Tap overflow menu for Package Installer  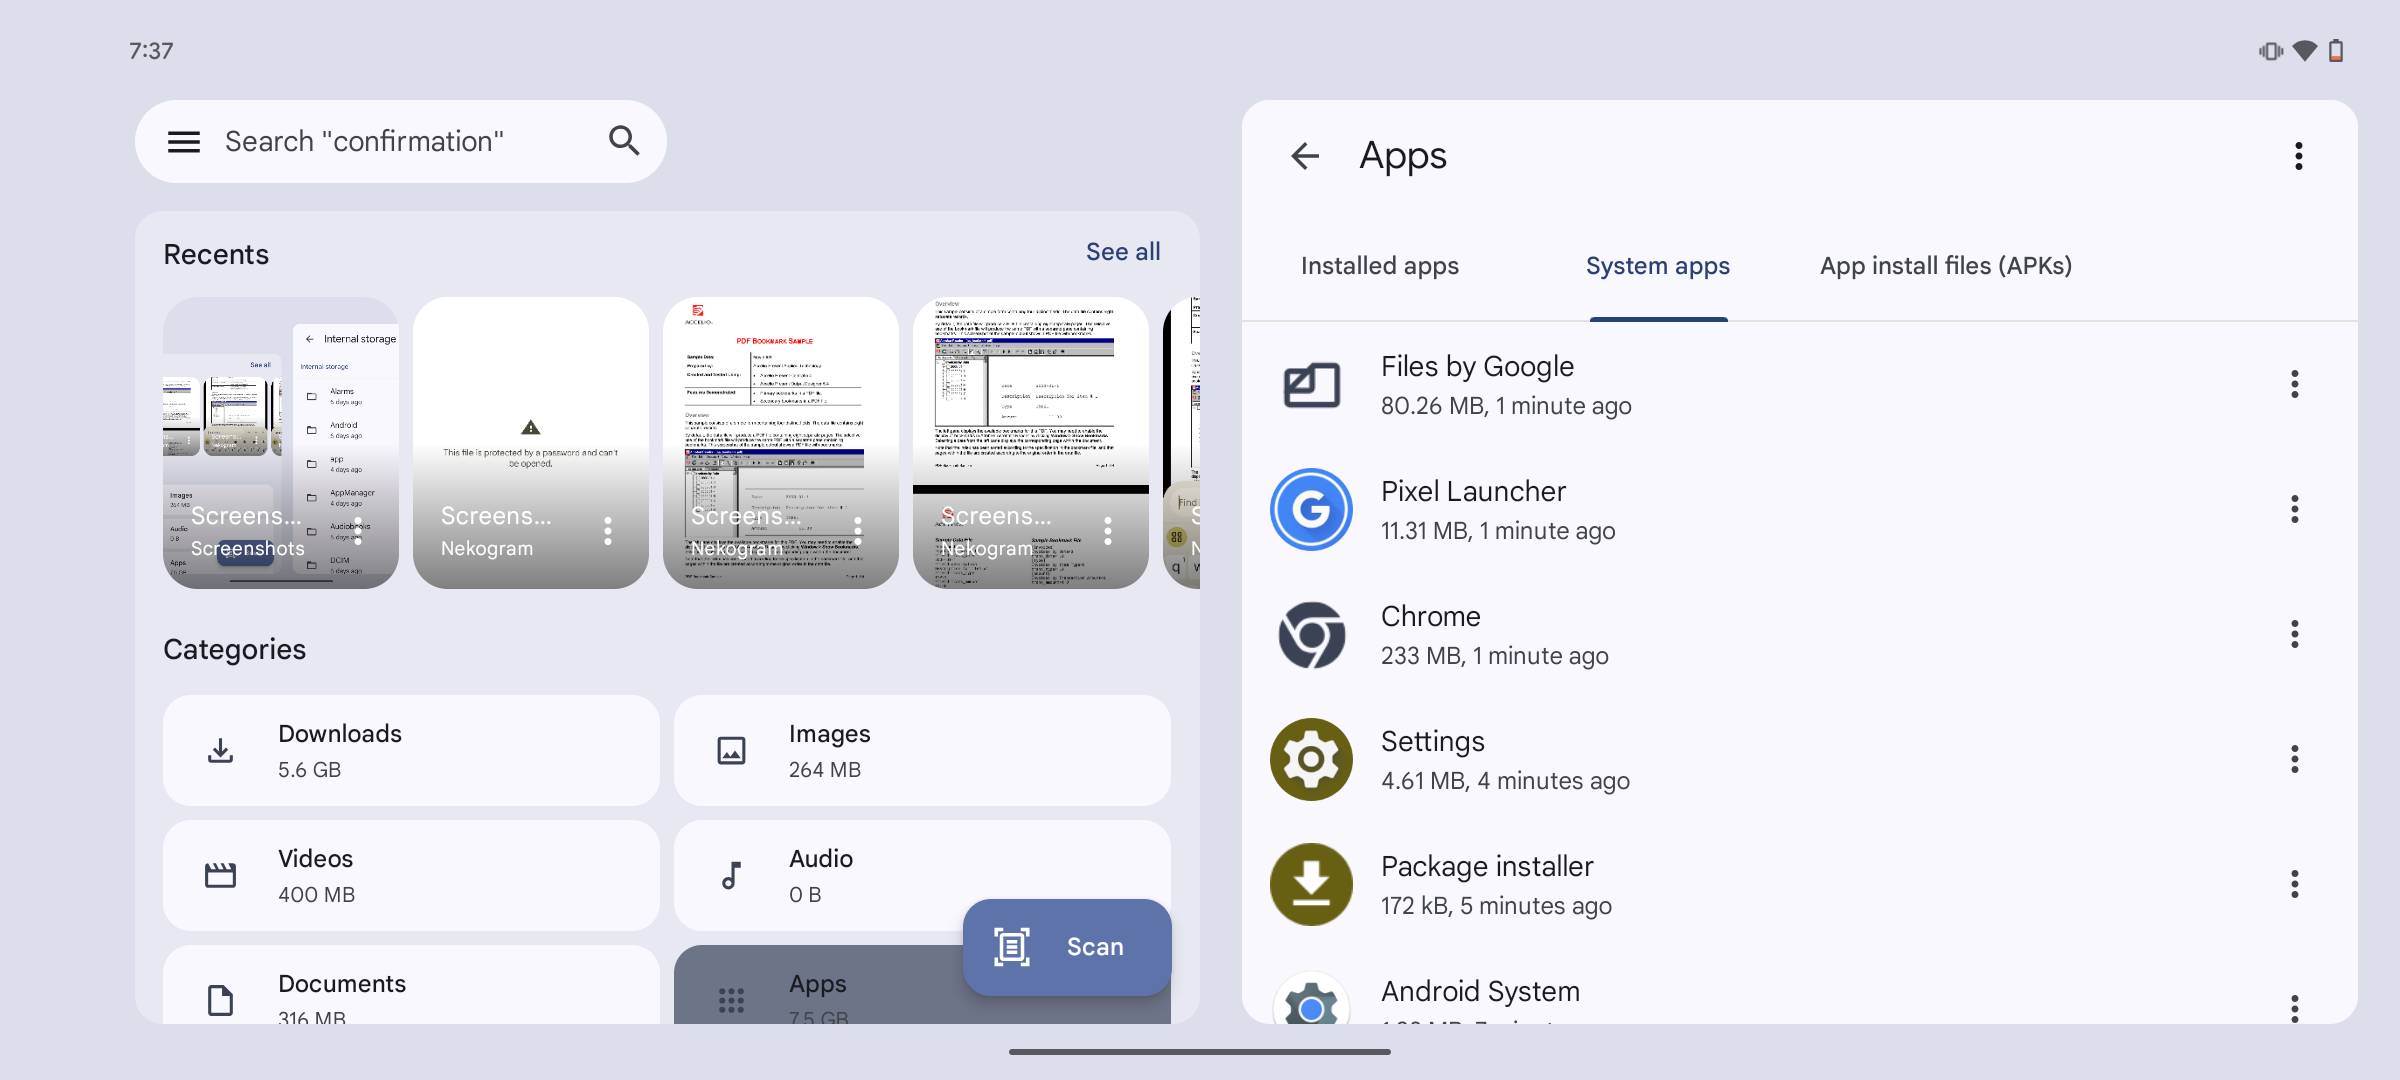tap(2294, 883)
